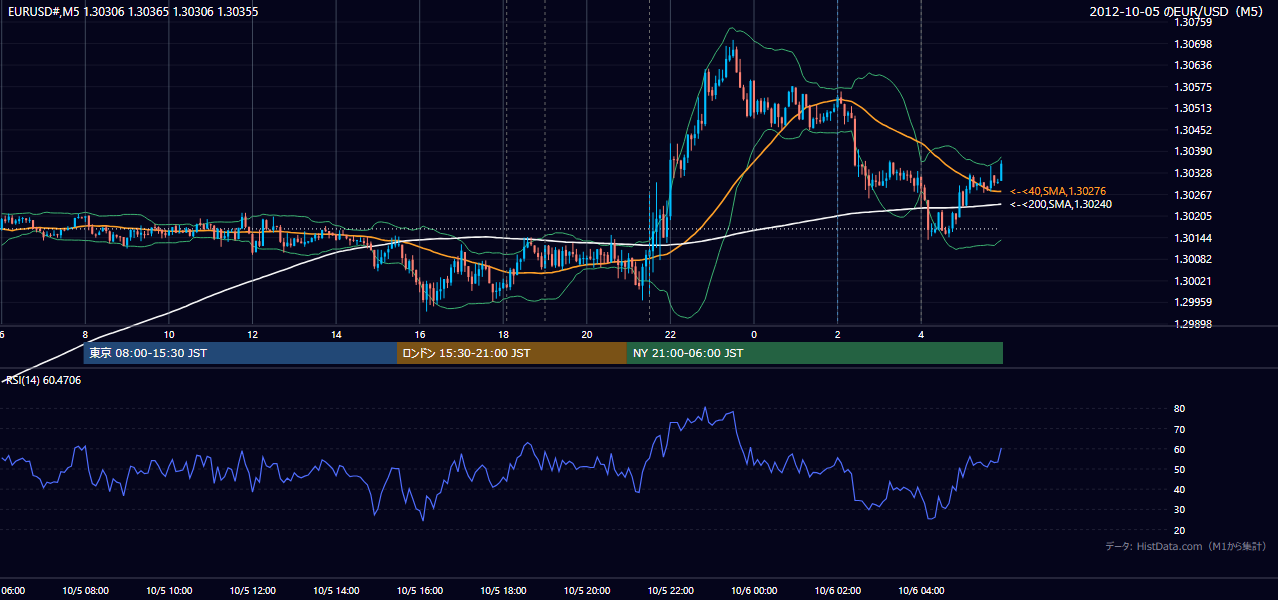
Task: Click hour label 0 under price chart
Action: (x=754, y=334)
